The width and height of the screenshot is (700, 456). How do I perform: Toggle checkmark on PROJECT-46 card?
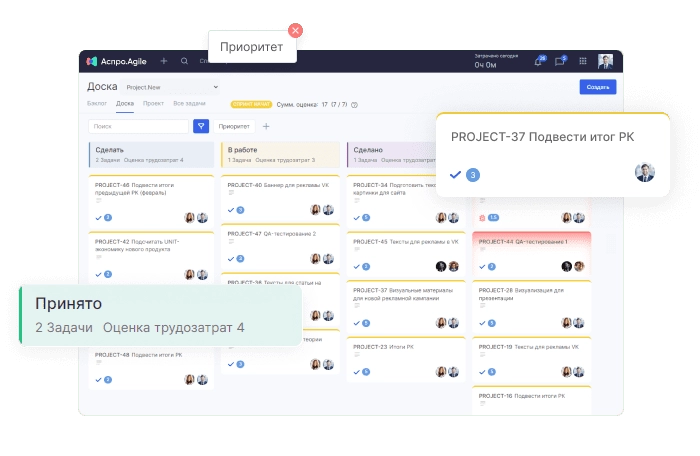[x=98, y=217]
